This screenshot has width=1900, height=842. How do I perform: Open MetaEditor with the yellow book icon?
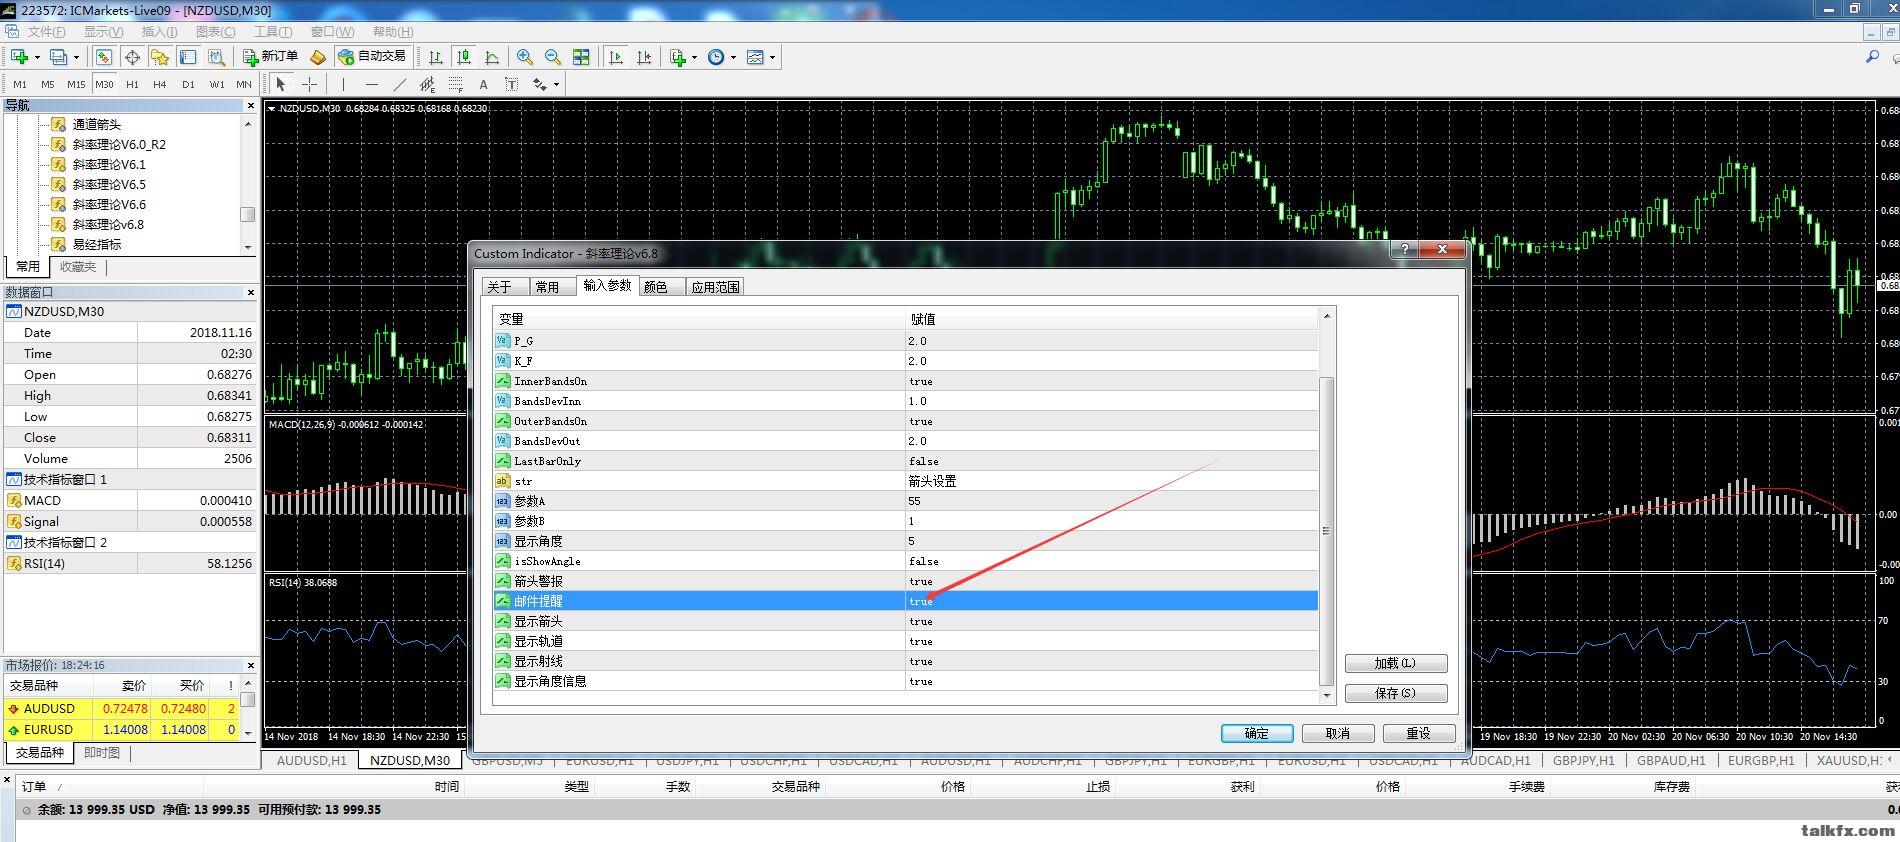pyautogui.click(x=317, y=57)
